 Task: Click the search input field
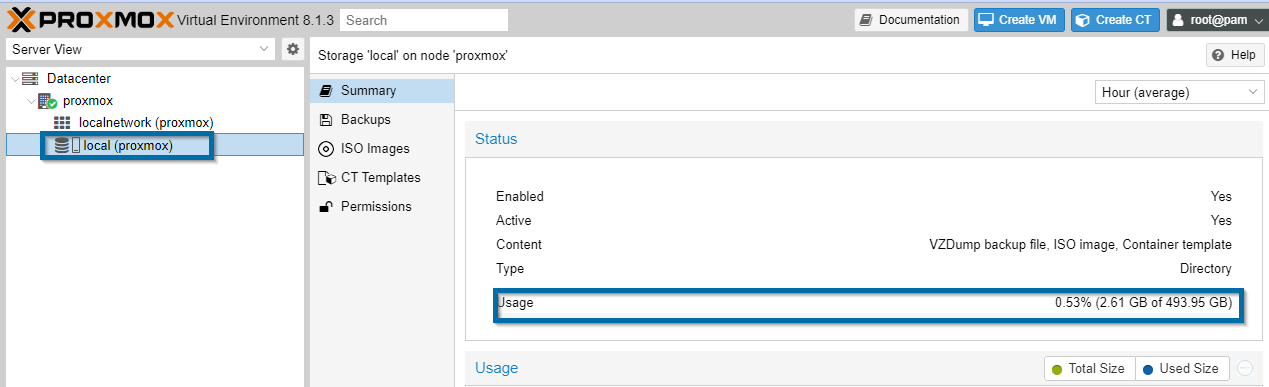coord(424,20)
